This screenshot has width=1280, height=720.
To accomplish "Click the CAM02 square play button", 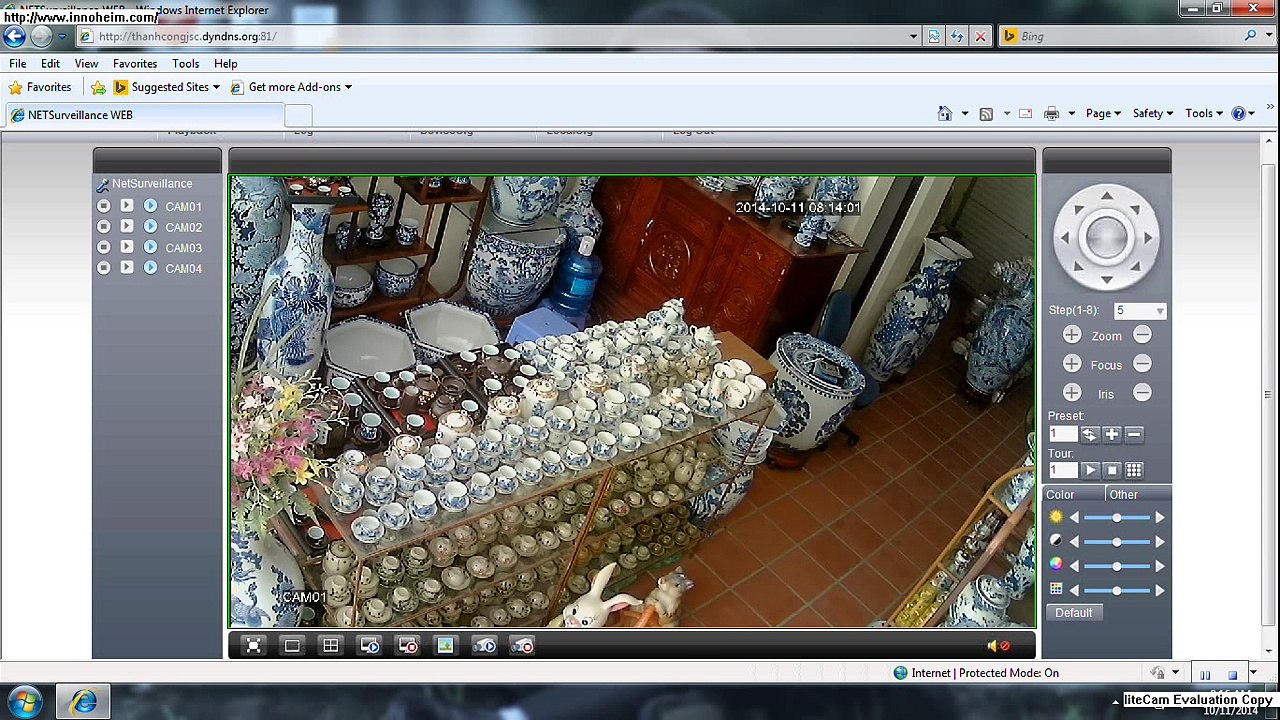I will point(127,227).
